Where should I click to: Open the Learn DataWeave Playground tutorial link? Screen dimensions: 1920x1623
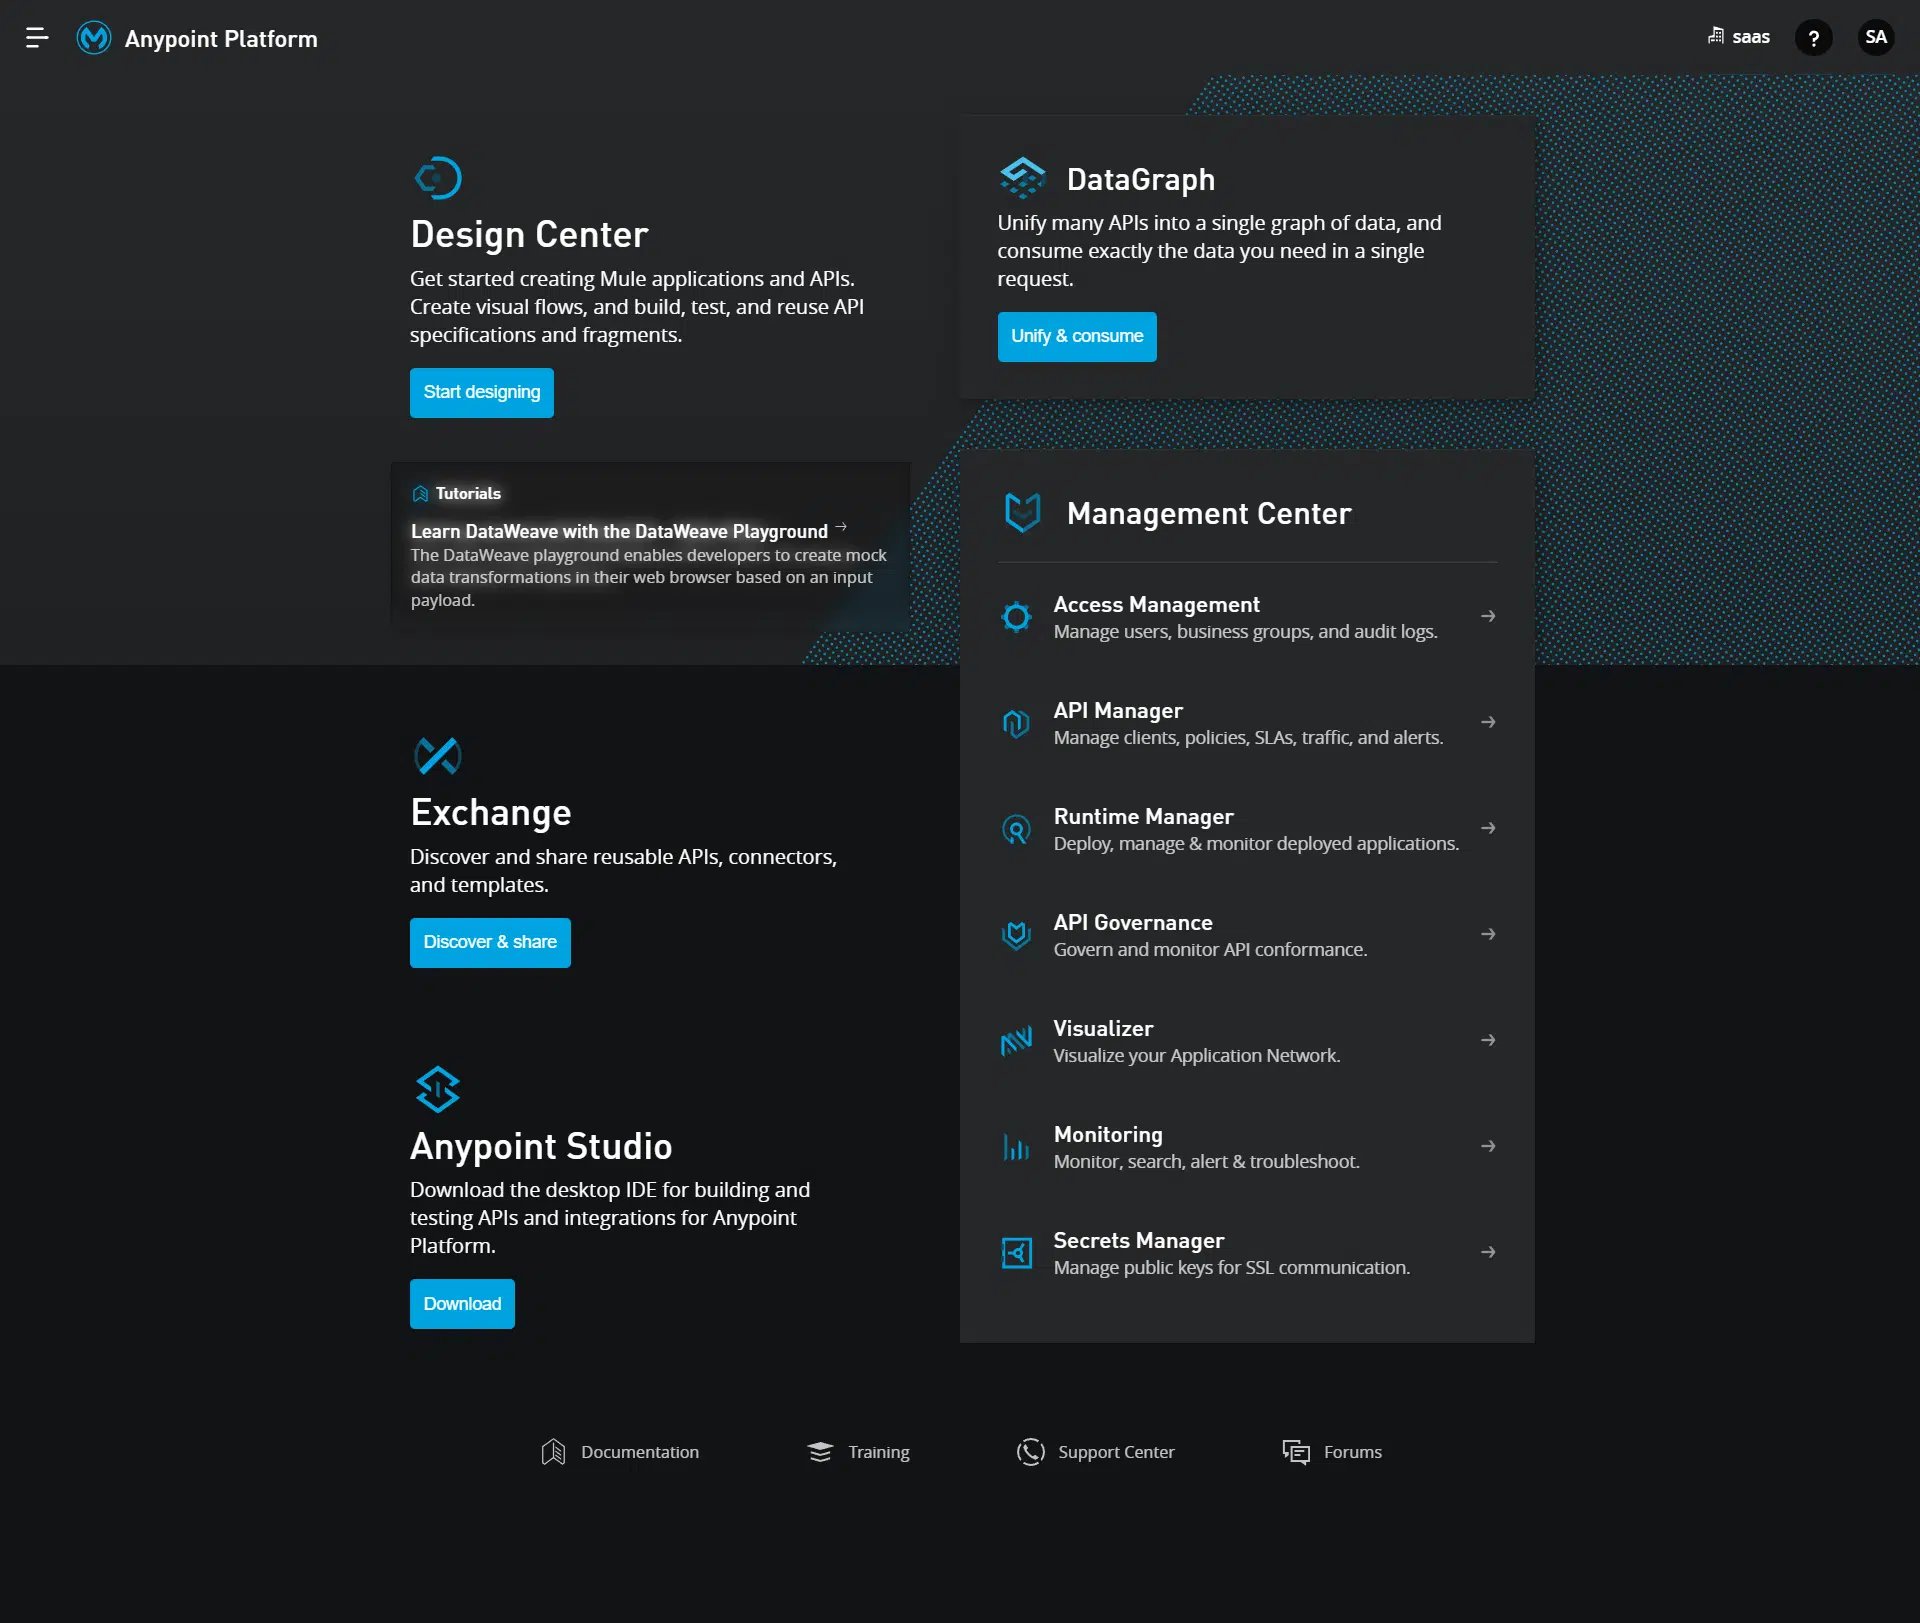coord(619,531)
